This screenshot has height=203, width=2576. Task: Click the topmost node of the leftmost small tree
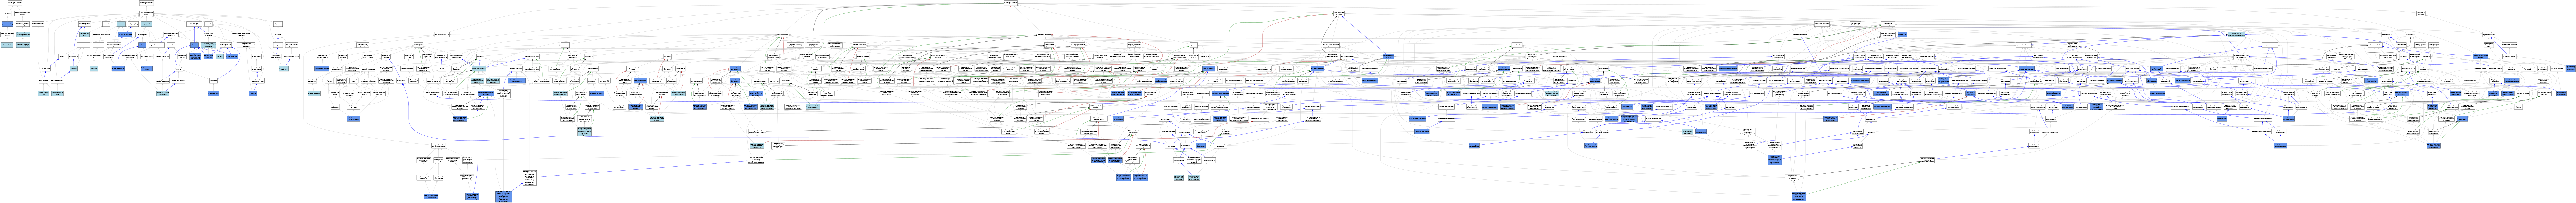pos(15,3)
